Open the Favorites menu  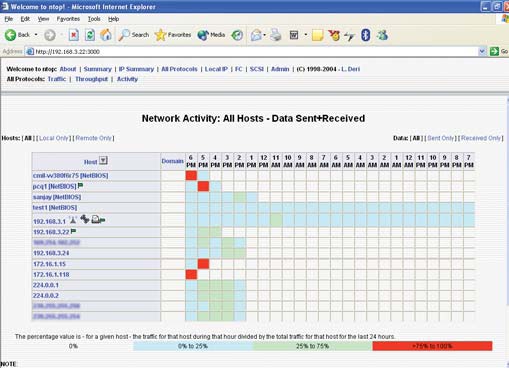[x=68, y=19]
